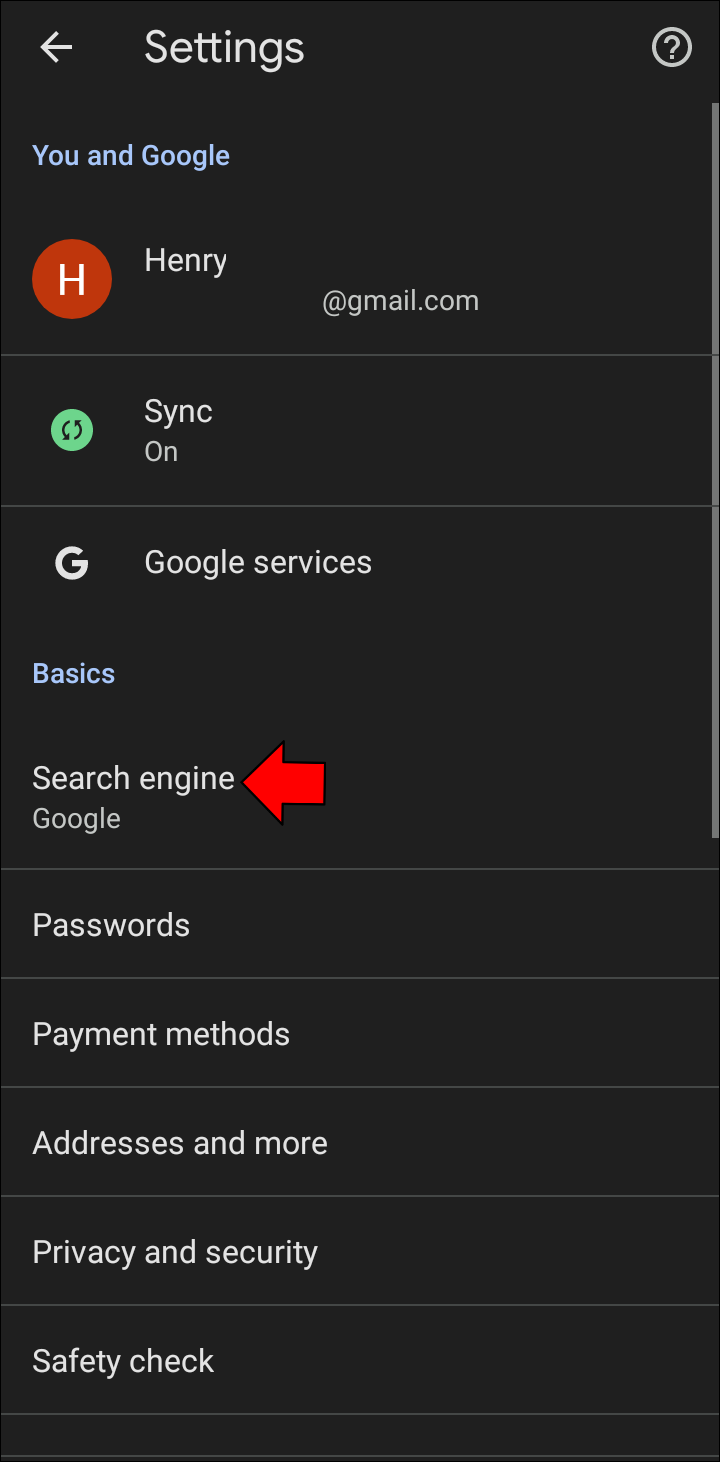The image size is (720, 1462).
Task: Tap the Google search engine value
Action: point(76,819)
